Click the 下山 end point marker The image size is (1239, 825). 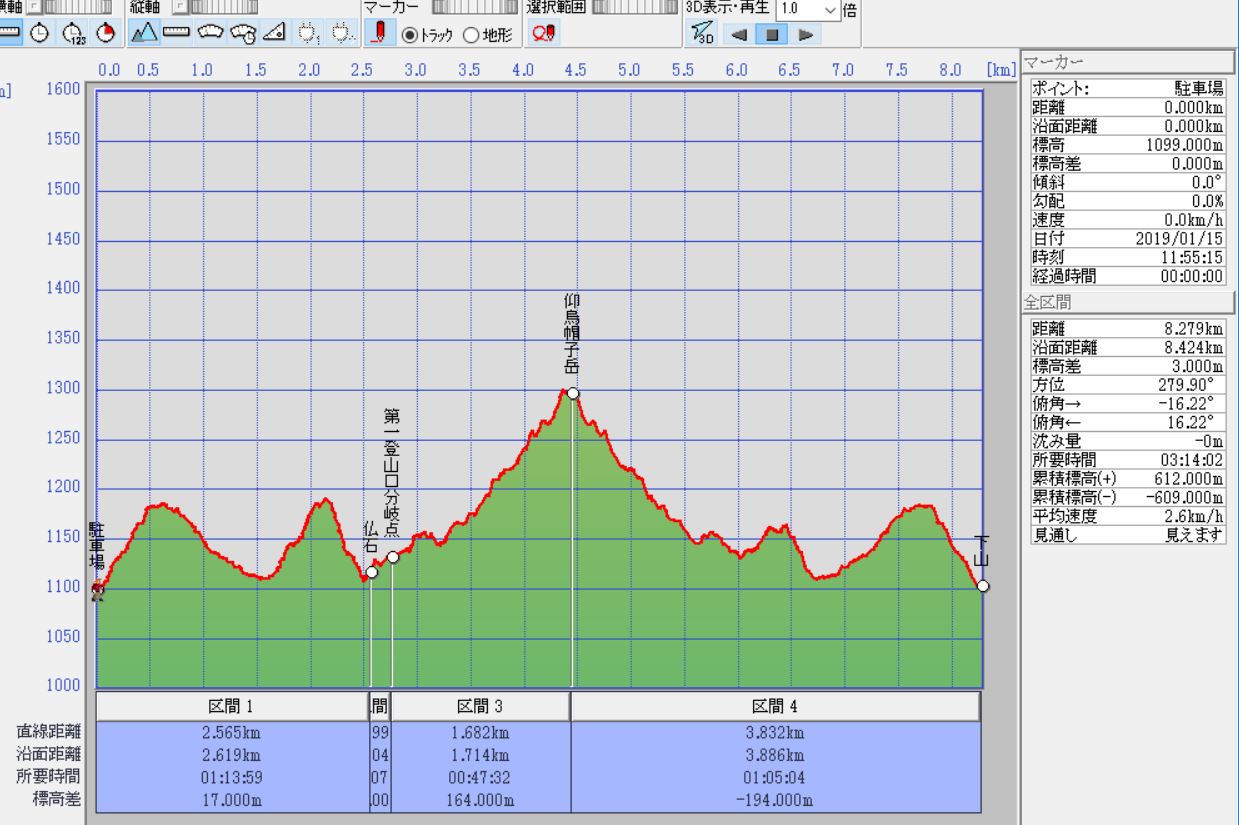click(983, 586)
